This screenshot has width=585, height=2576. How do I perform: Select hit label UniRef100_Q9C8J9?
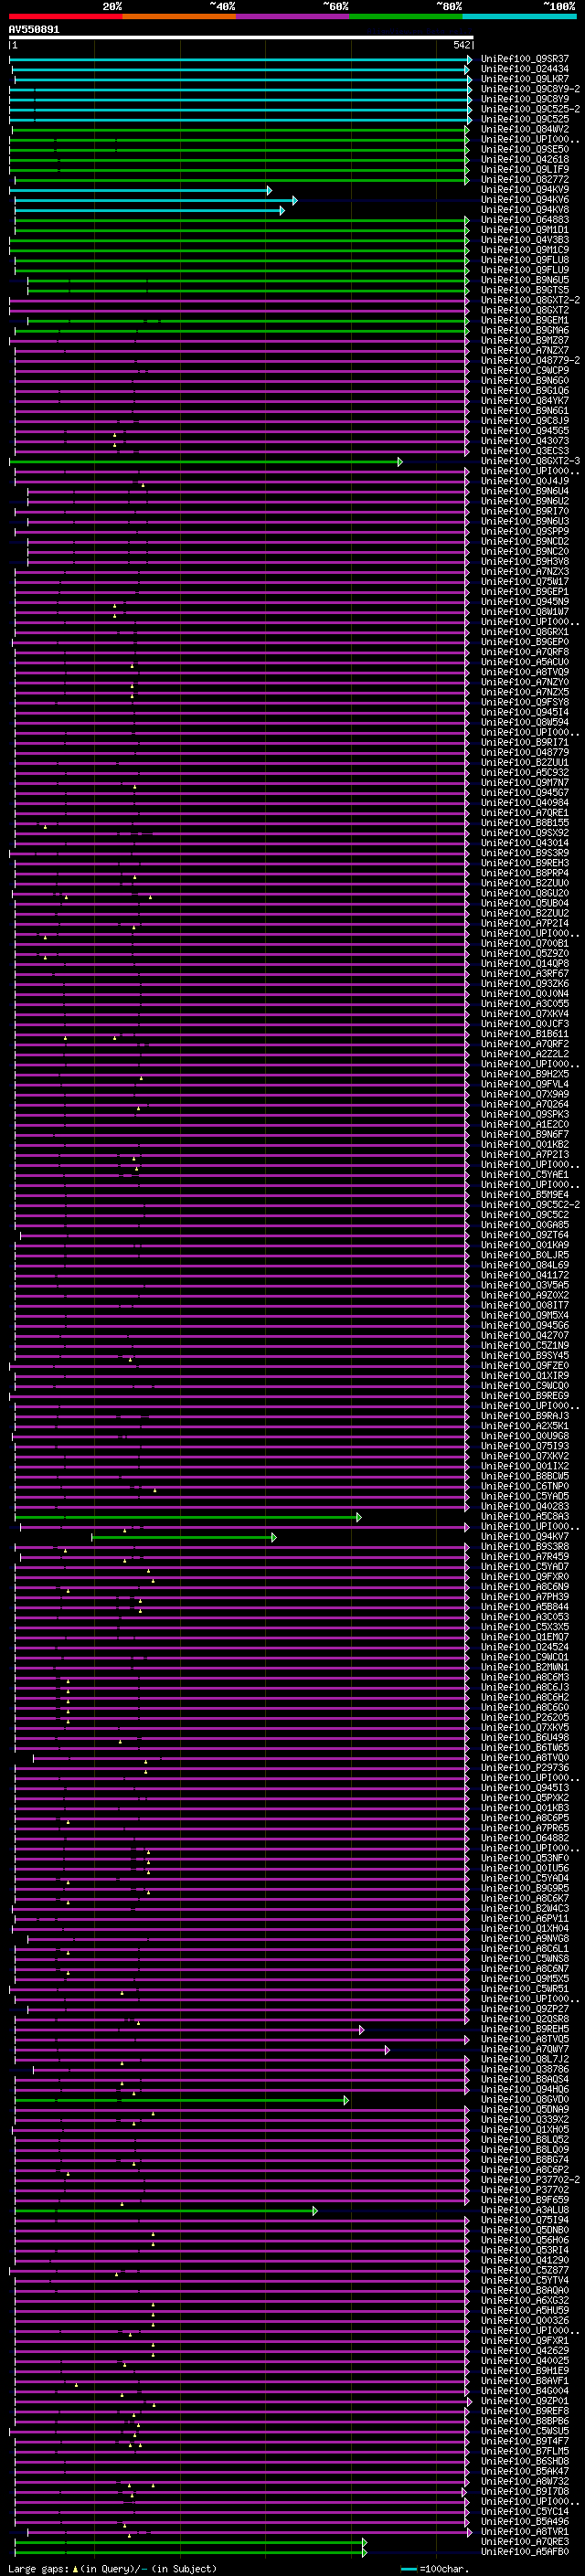pyautogui.click(x=525, y=421)
